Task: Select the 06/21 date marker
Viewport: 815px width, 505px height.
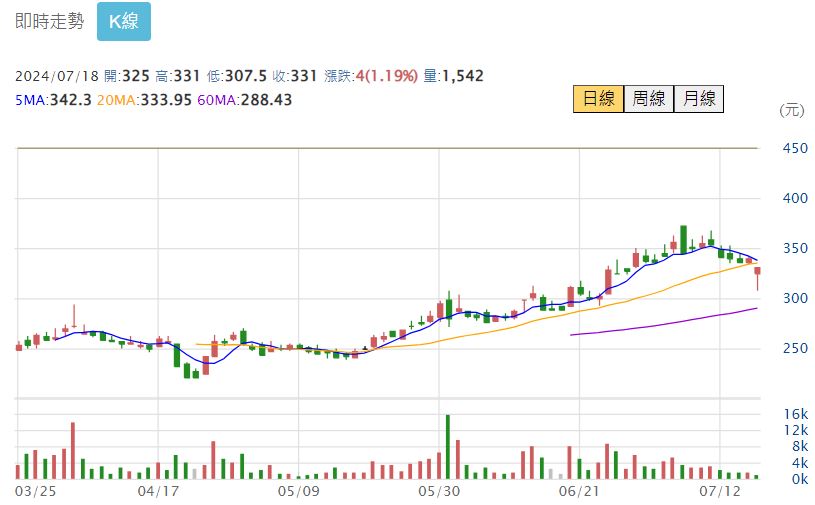Action: pyautogui.click(x=580, y=492)
